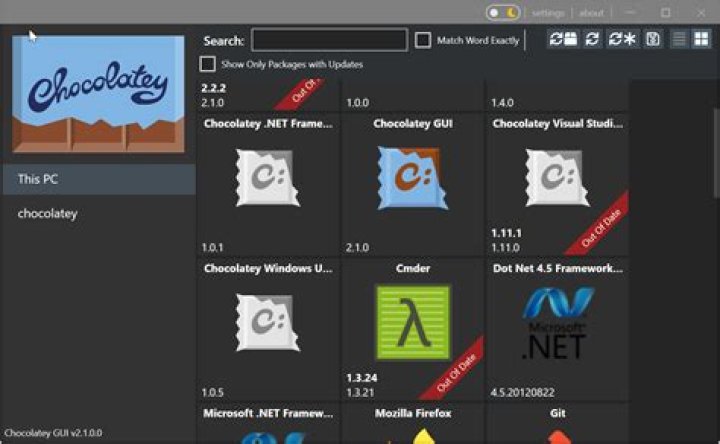Screen dimensions: 720x444
Task: Switch to tile view layout
Action: point(701,39)
